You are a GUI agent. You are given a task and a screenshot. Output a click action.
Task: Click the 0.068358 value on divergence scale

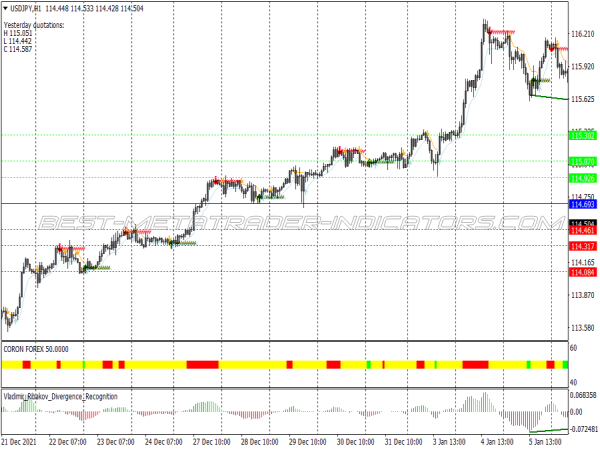[x=582, y=396]
